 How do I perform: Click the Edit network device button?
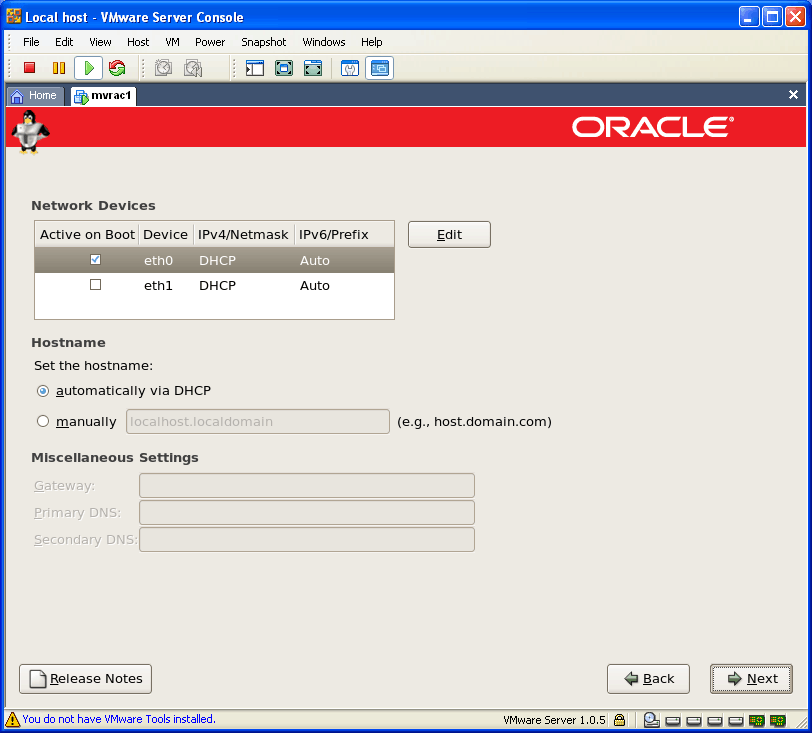coord(449,235)
